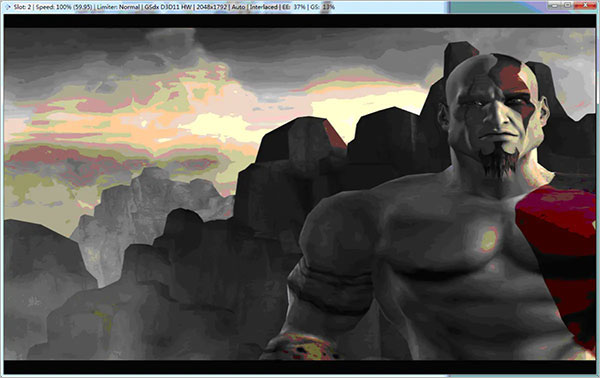Click the gauntlet on Kratos's forearm

coord(302,346)
